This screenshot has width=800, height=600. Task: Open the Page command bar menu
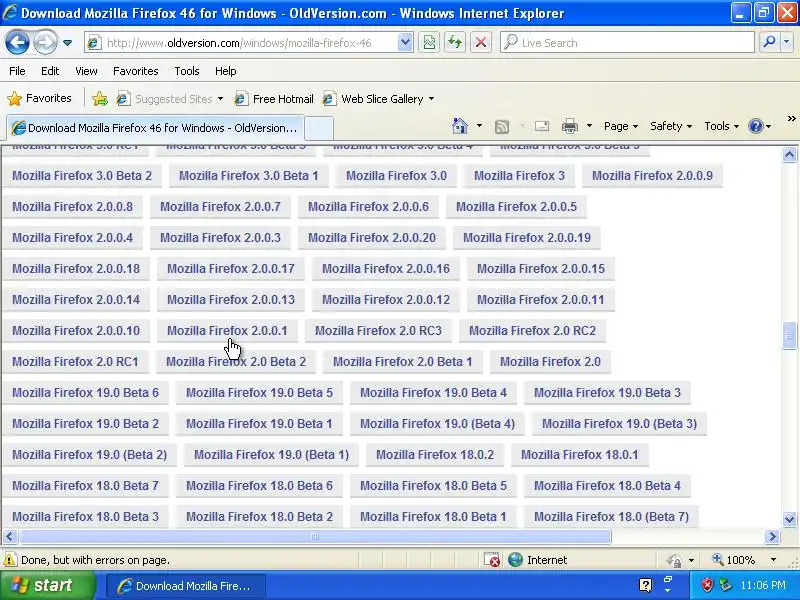620,126
